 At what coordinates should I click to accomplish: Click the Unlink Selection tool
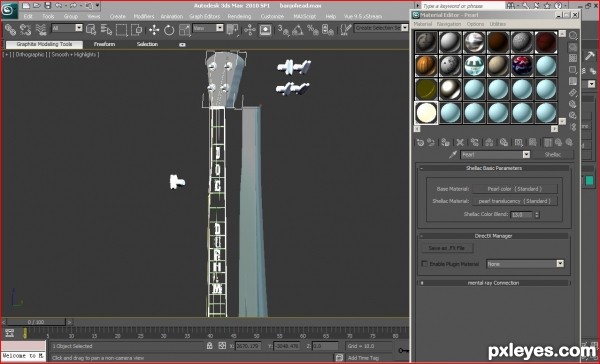tap(25, 29)
